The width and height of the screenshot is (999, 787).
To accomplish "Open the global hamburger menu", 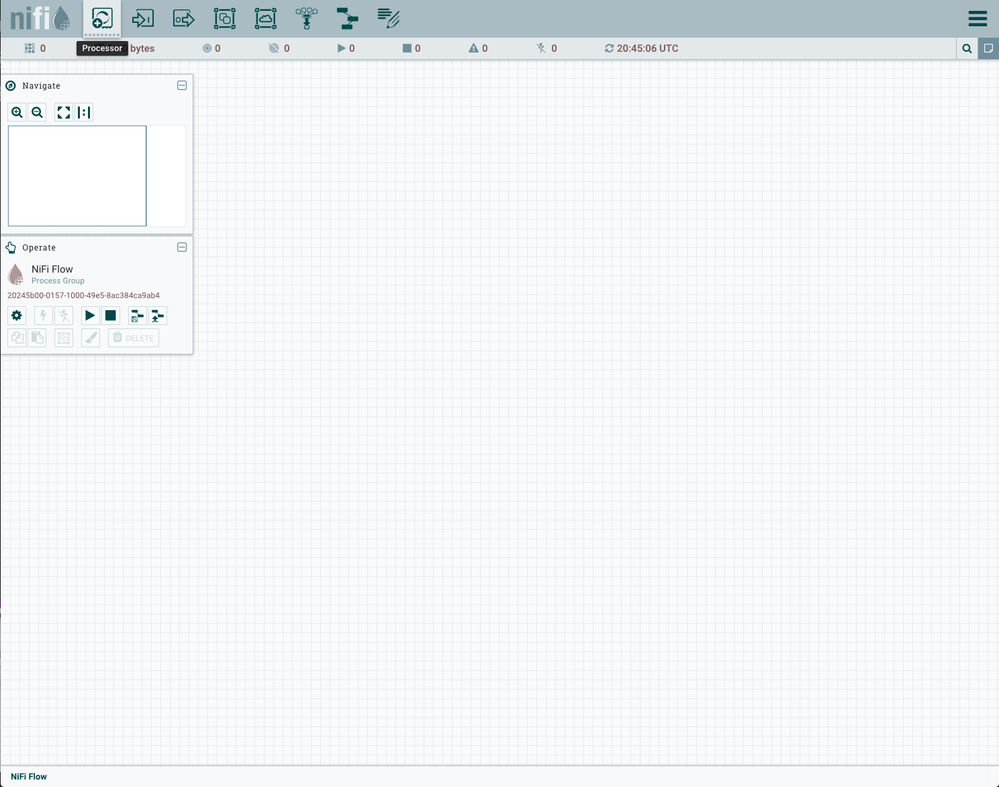I will 977,18.
